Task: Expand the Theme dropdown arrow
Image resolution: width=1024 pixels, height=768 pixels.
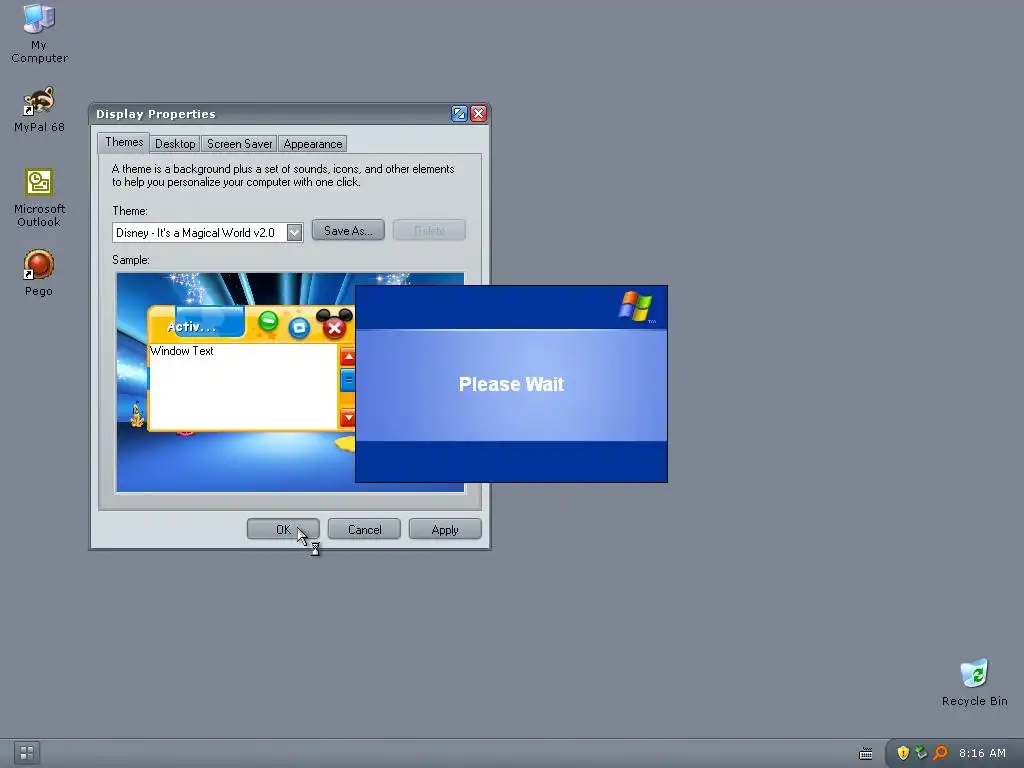Action: click(295, 232)
